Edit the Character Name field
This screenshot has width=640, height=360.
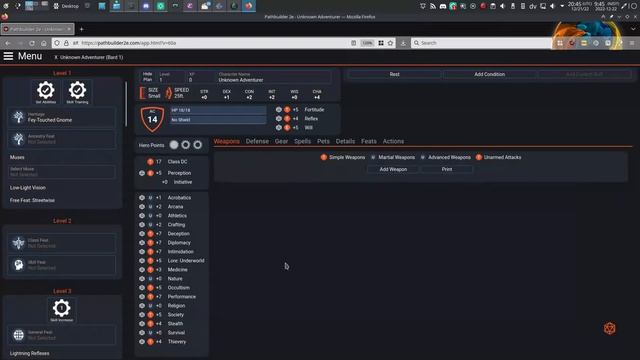[x=274, y=77]
